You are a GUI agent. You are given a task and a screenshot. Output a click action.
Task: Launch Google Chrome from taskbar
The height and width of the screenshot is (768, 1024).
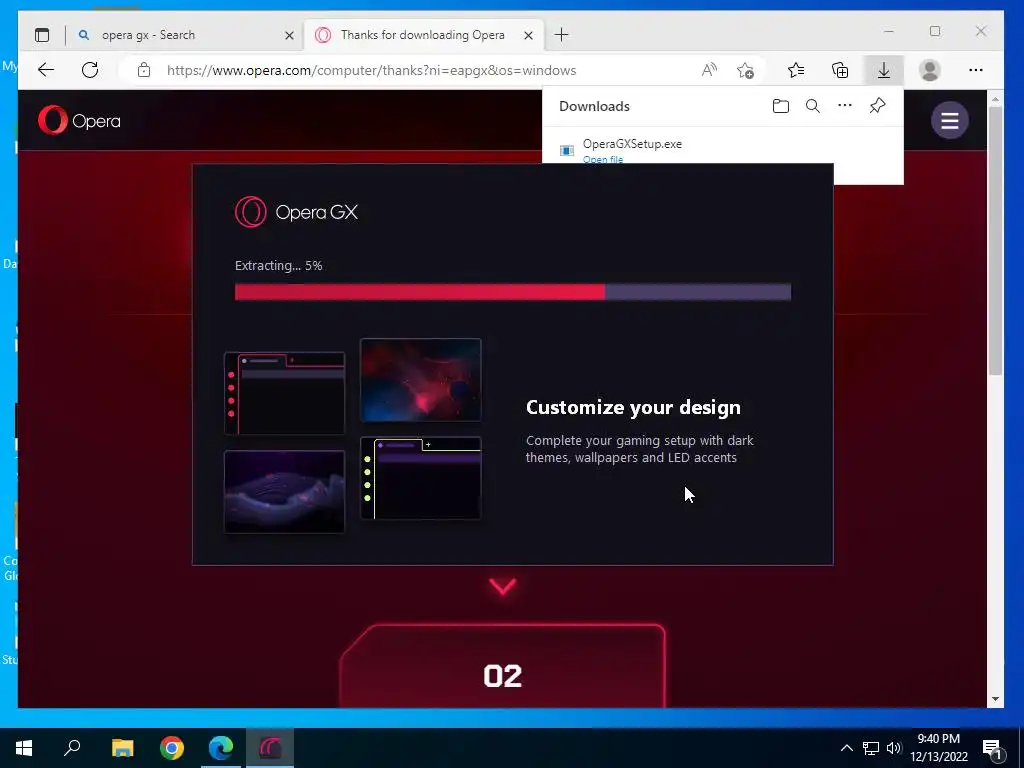pos(172,748)
